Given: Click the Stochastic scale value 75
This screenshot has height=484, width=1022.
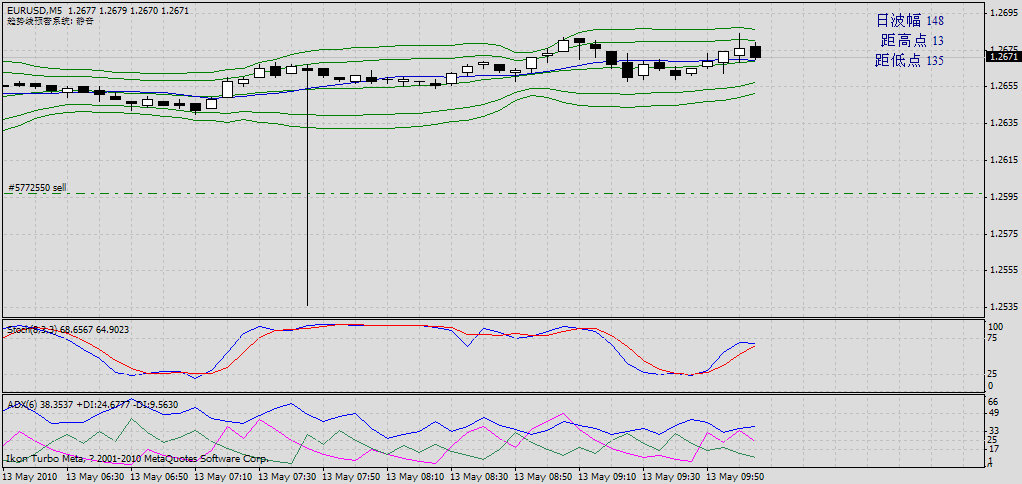Looking at the screenshot, I should [993, 337].
